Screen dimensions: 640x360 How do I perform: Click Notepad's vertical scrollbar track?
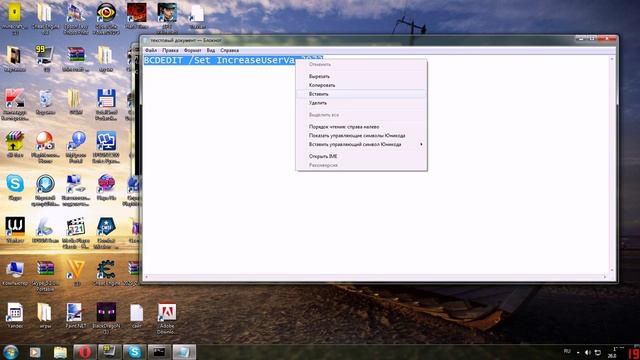click(x=611, y=163)
